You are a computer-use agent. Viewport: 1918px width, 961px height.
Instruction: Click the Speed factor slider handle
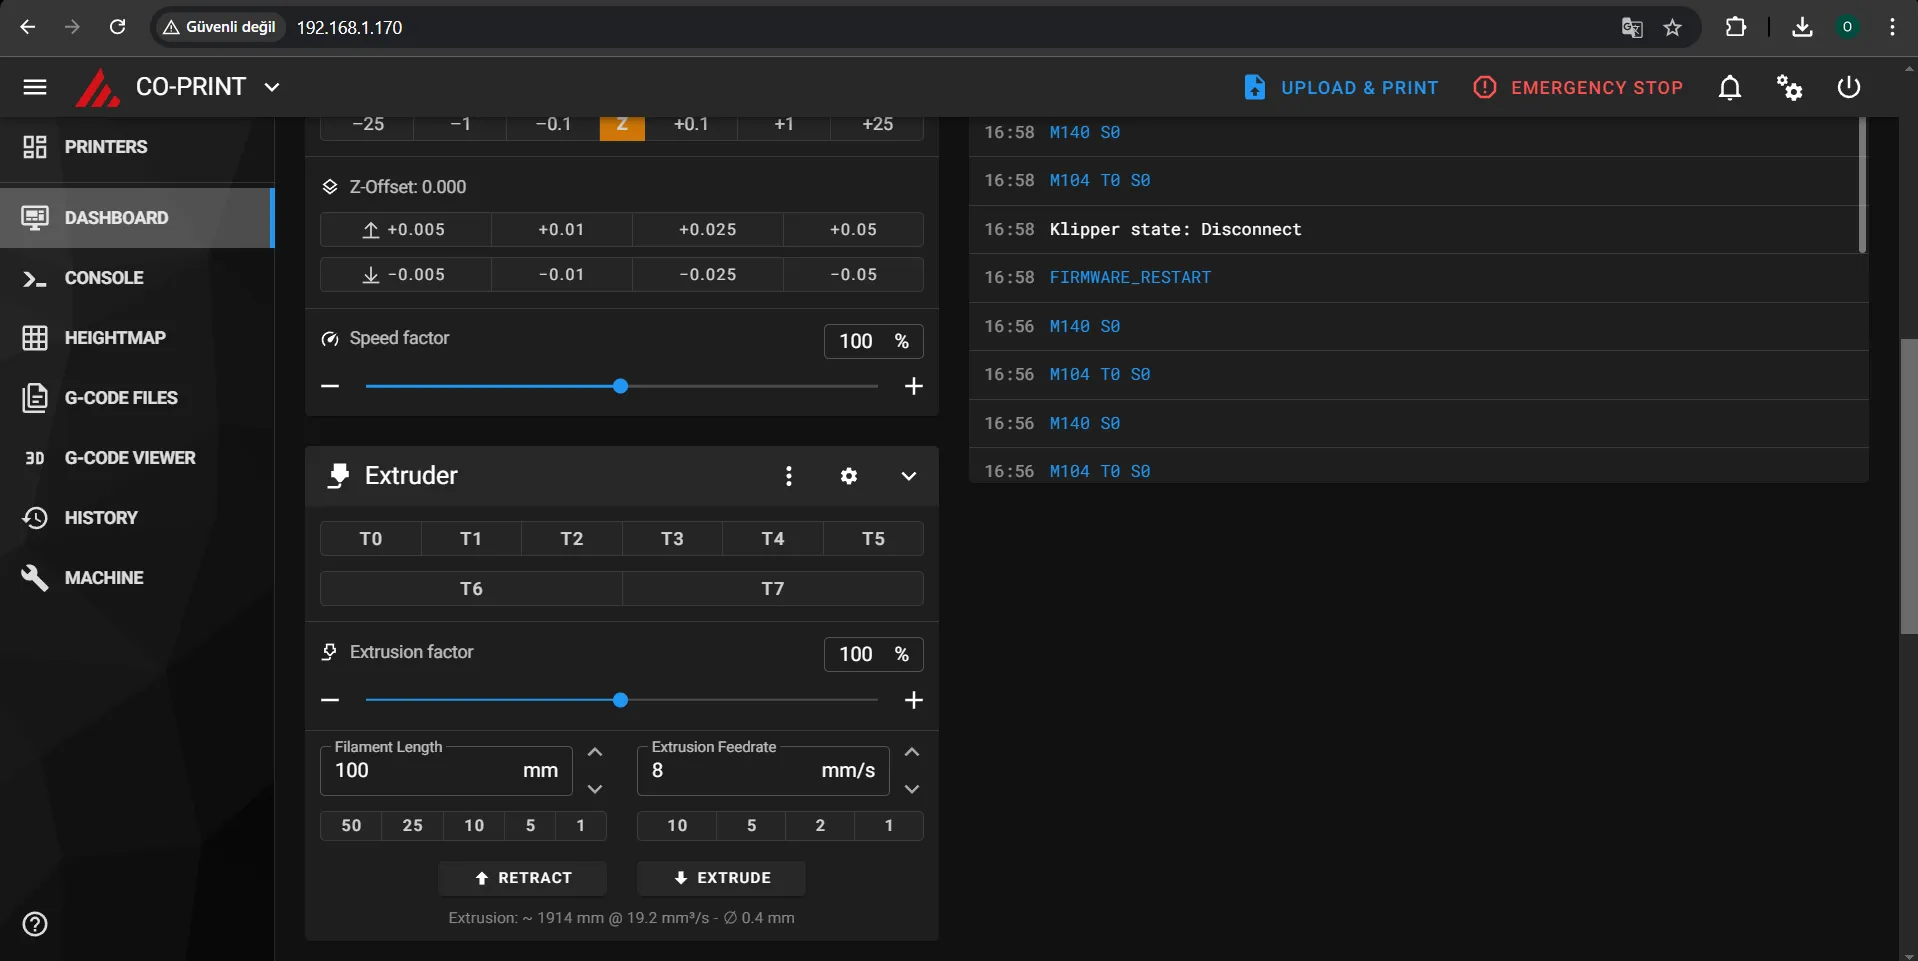[x=620, y=386]
